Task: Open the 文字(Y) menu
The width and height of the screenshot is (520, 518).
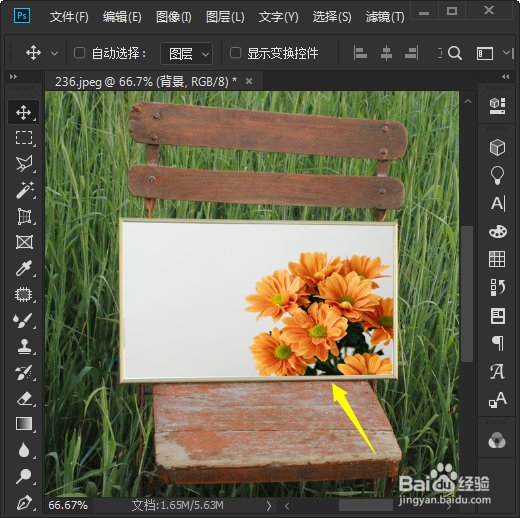Action: coord(279,17)
